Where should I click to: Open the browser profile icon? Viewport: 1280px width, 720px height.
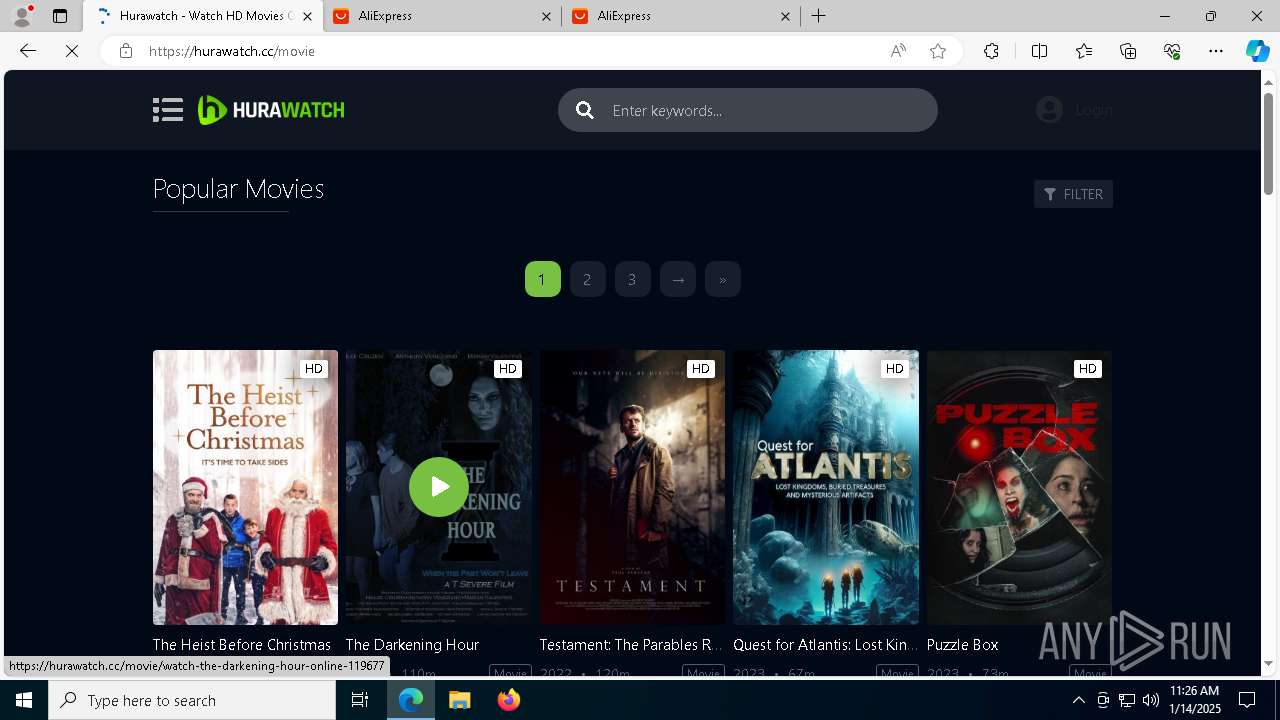click(22, 16)
